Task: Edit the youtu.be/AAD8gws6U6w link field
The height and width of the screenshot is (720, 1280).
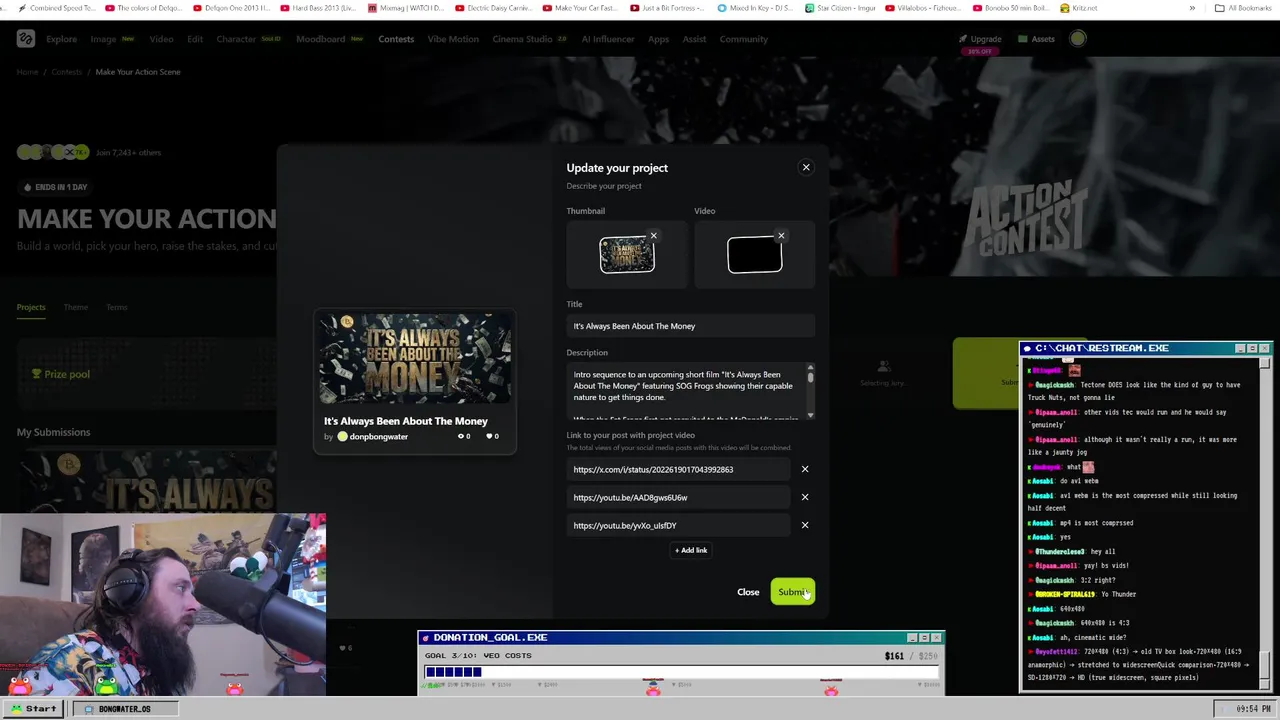Action: (x=678, y=497)
